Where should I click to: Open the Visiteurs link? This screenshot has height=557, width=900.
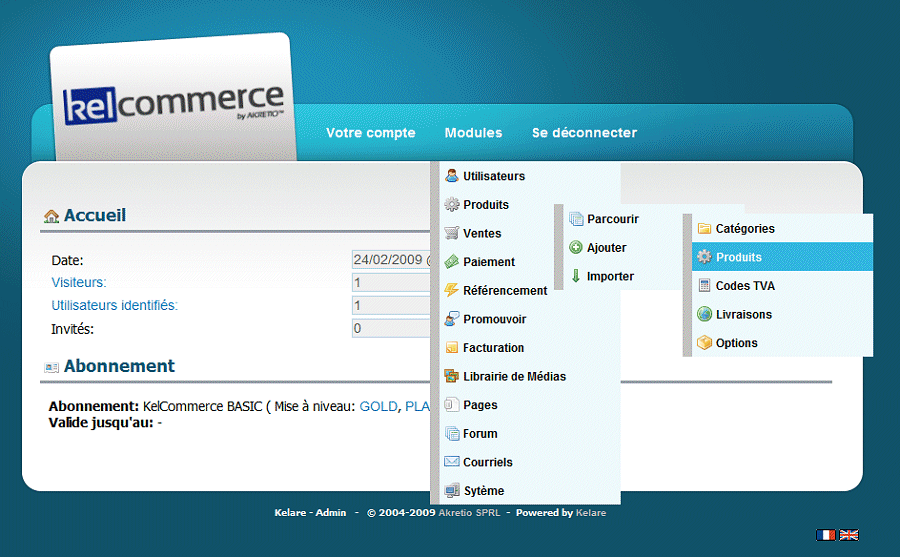(78, 283)
